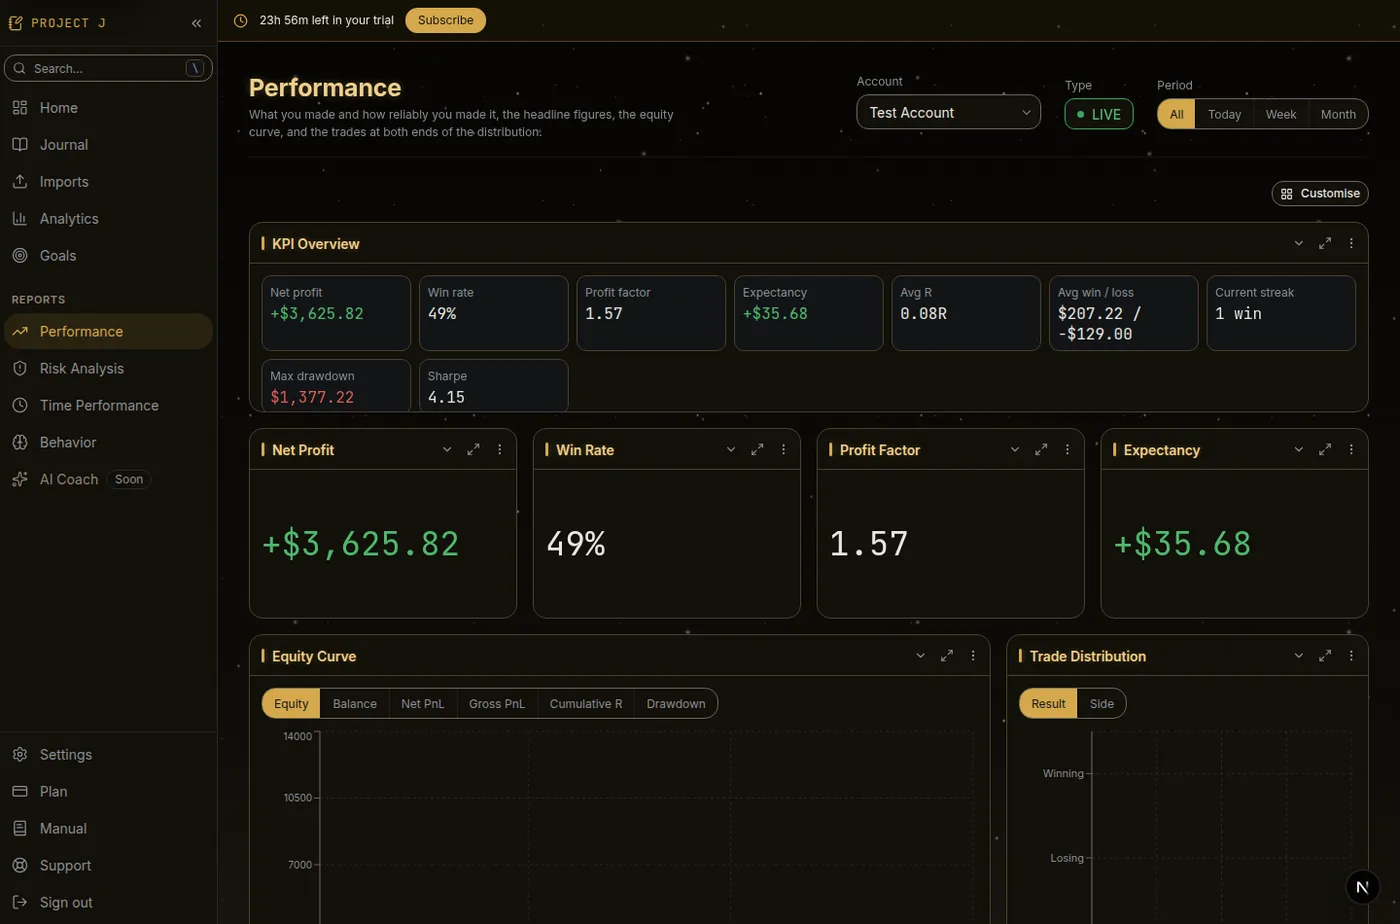Go to the Risk Analysis report
1400x924 pixels.
[108, 369]
